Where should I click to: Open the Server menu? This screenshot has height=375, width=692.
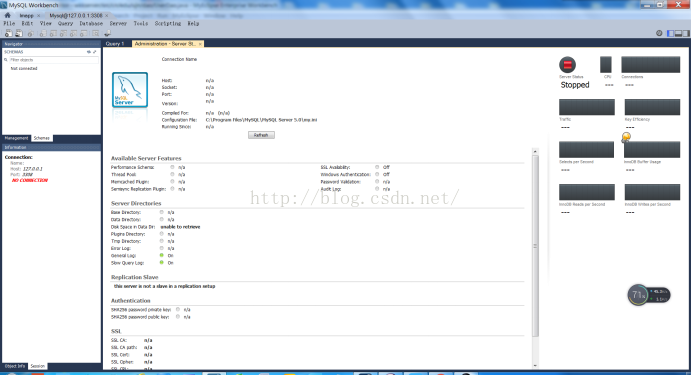118,23
